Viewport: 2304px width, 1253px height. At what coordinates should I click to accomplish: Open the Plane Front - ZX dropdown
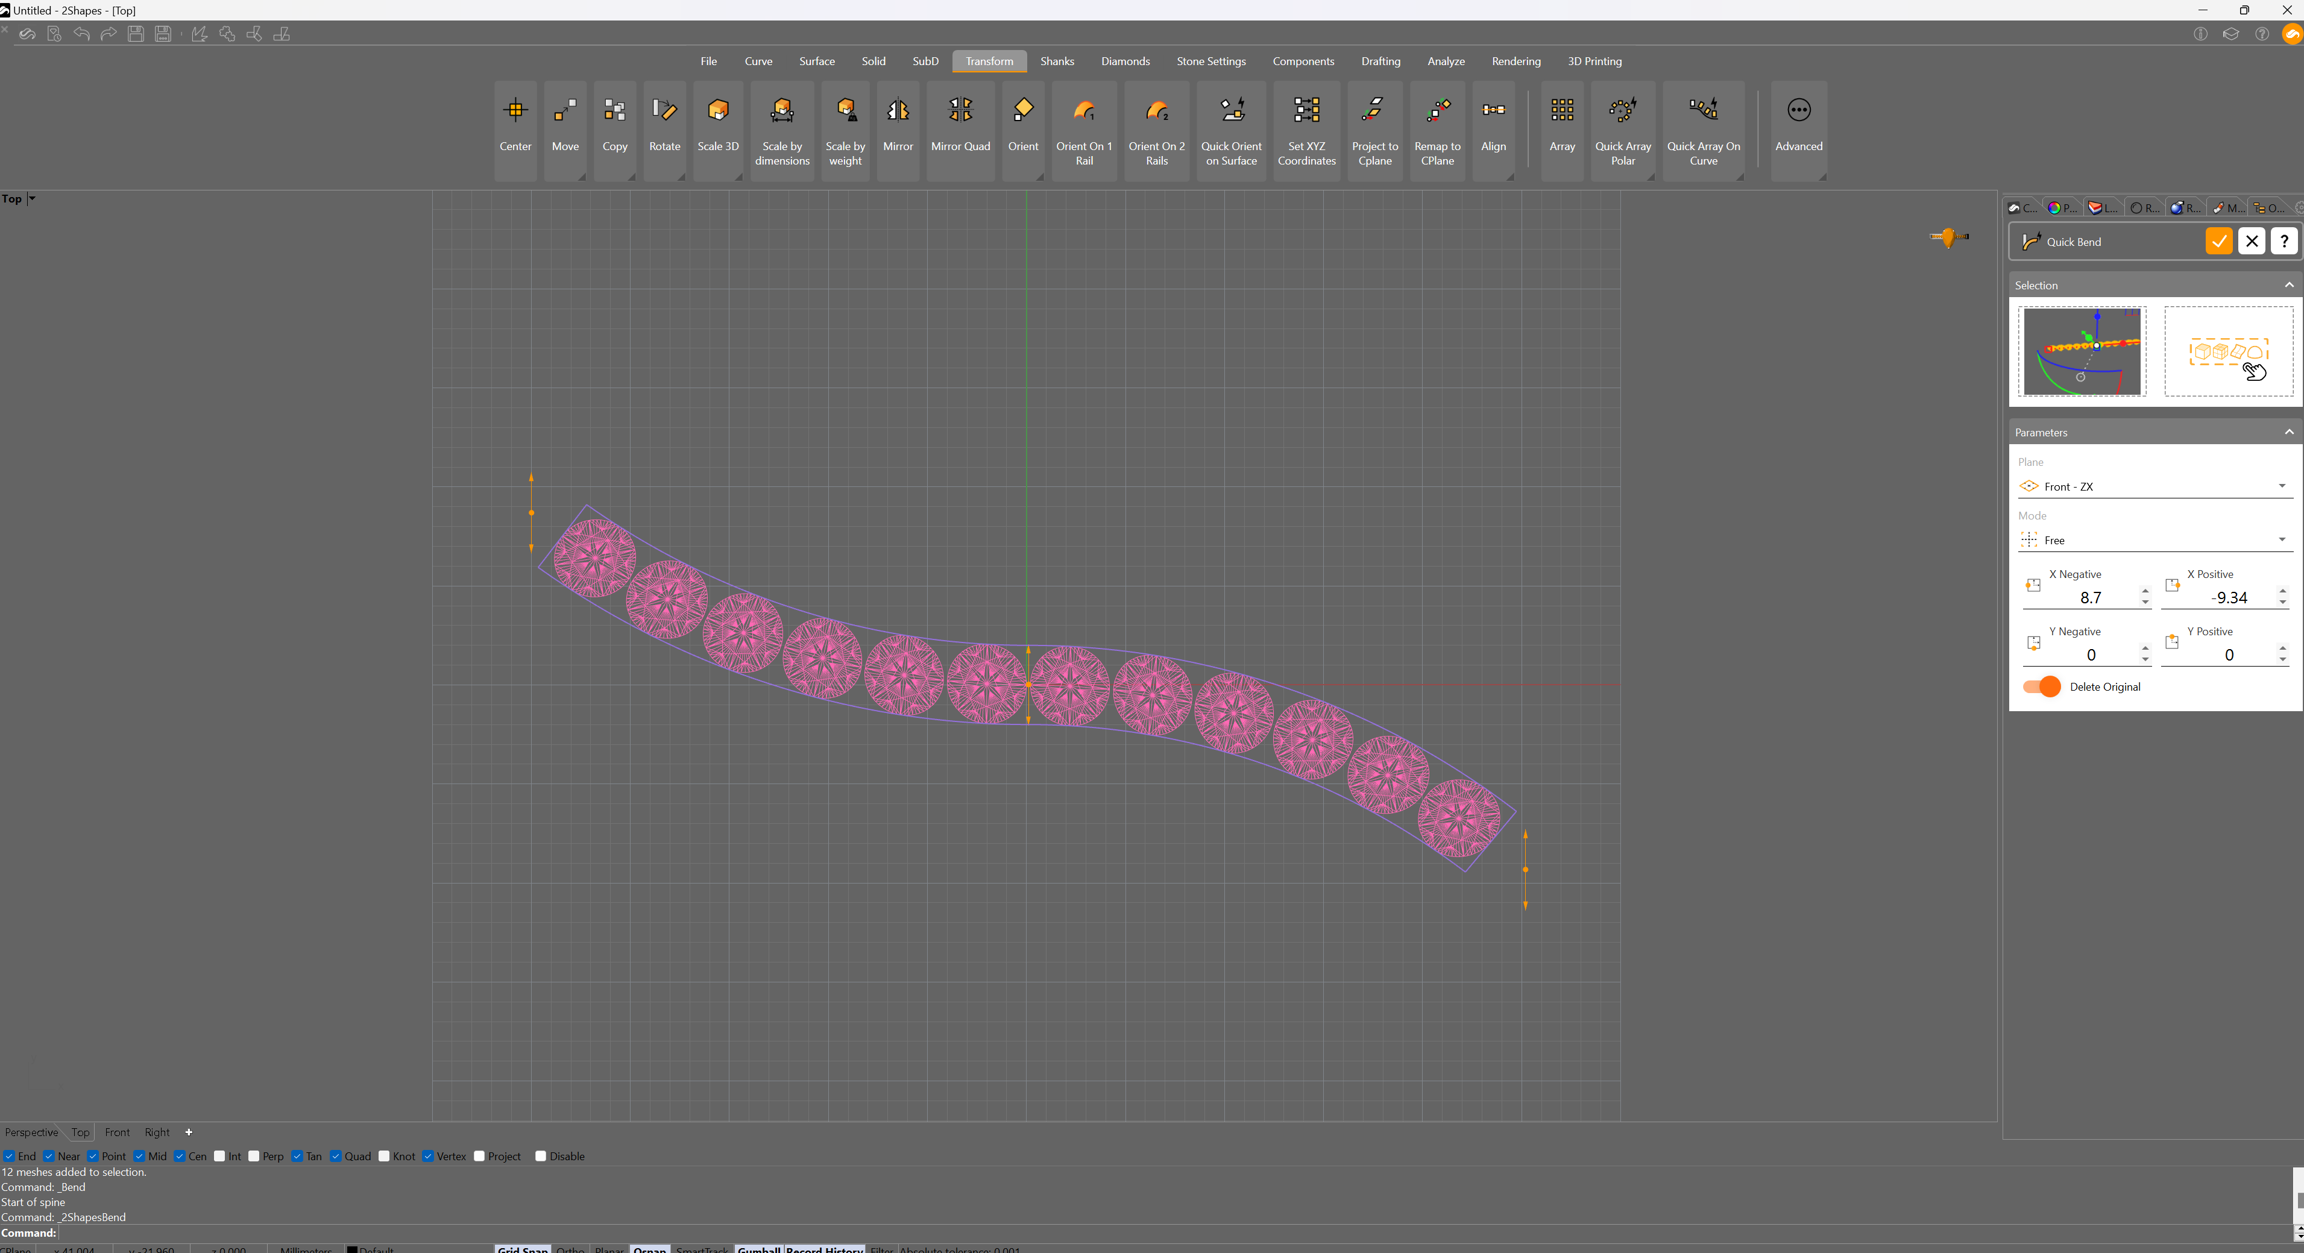[x=2154, y=487]
